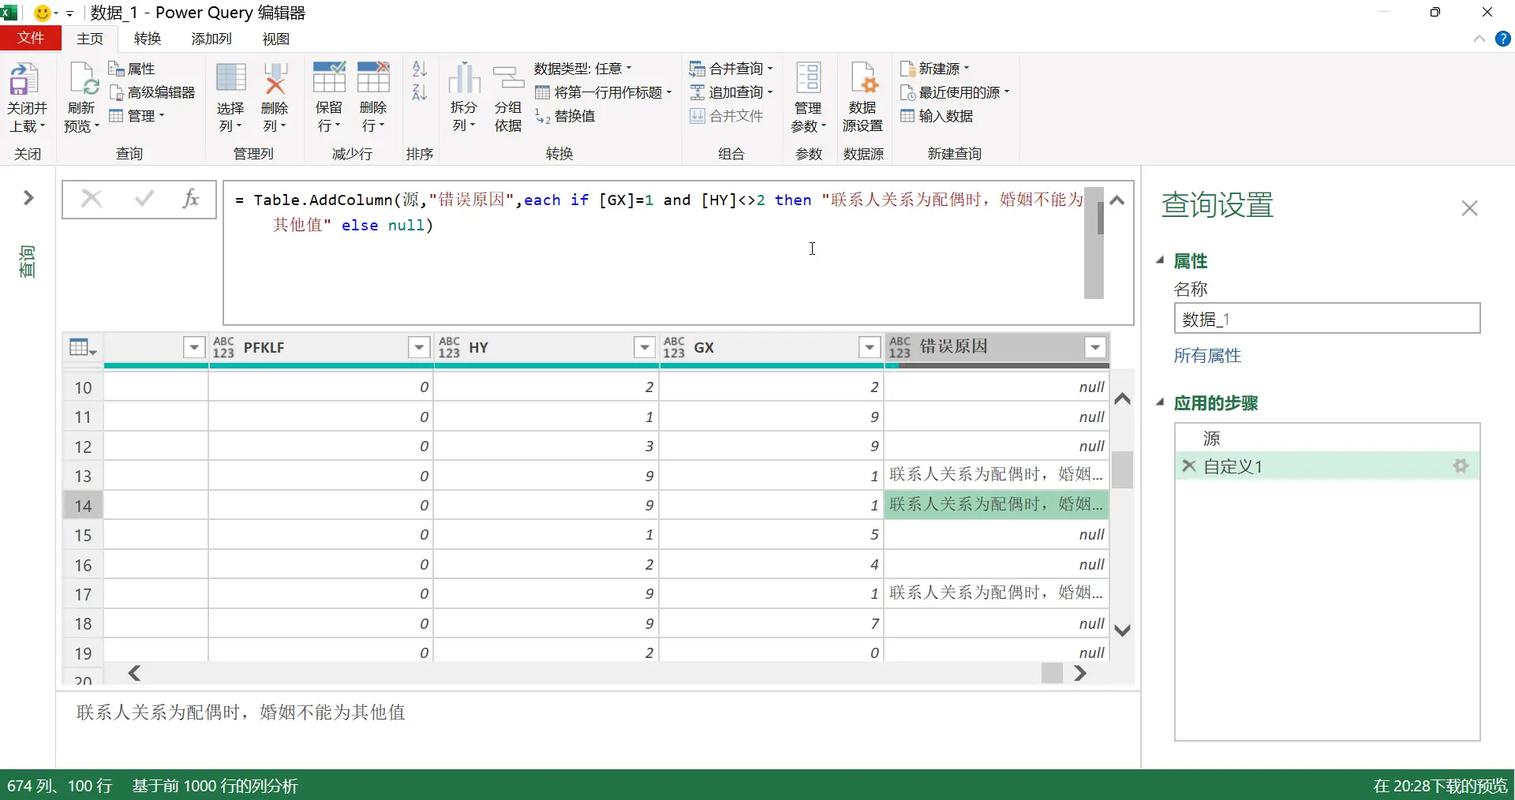
Task: Change the HY column data type icon
Action: (x=449, y=347)
